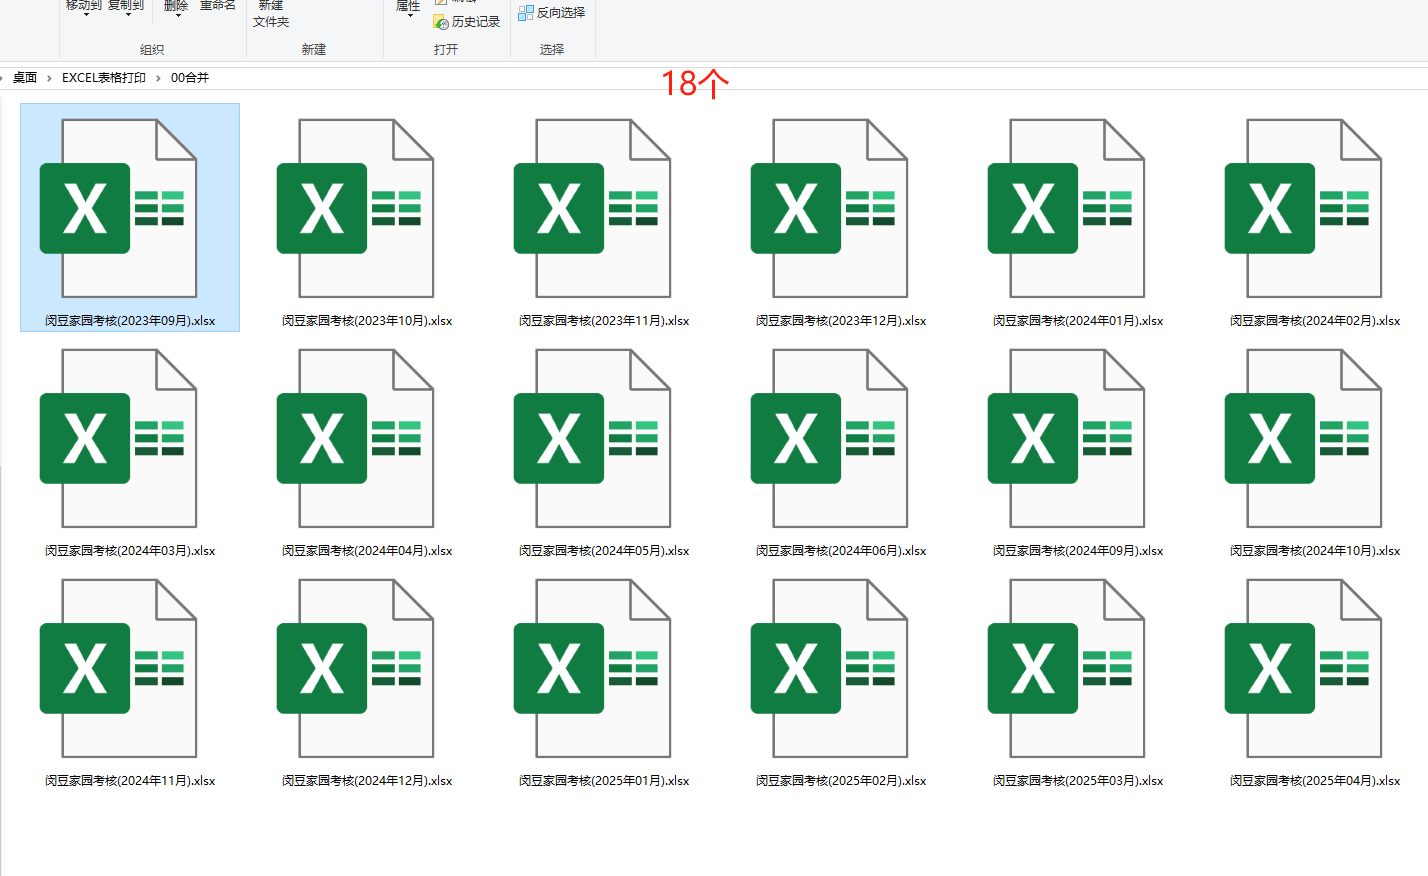Click the 反向选择 label
Image resolution: width=1428 pixels, height=876 pixels.
[x=561, y=13]
